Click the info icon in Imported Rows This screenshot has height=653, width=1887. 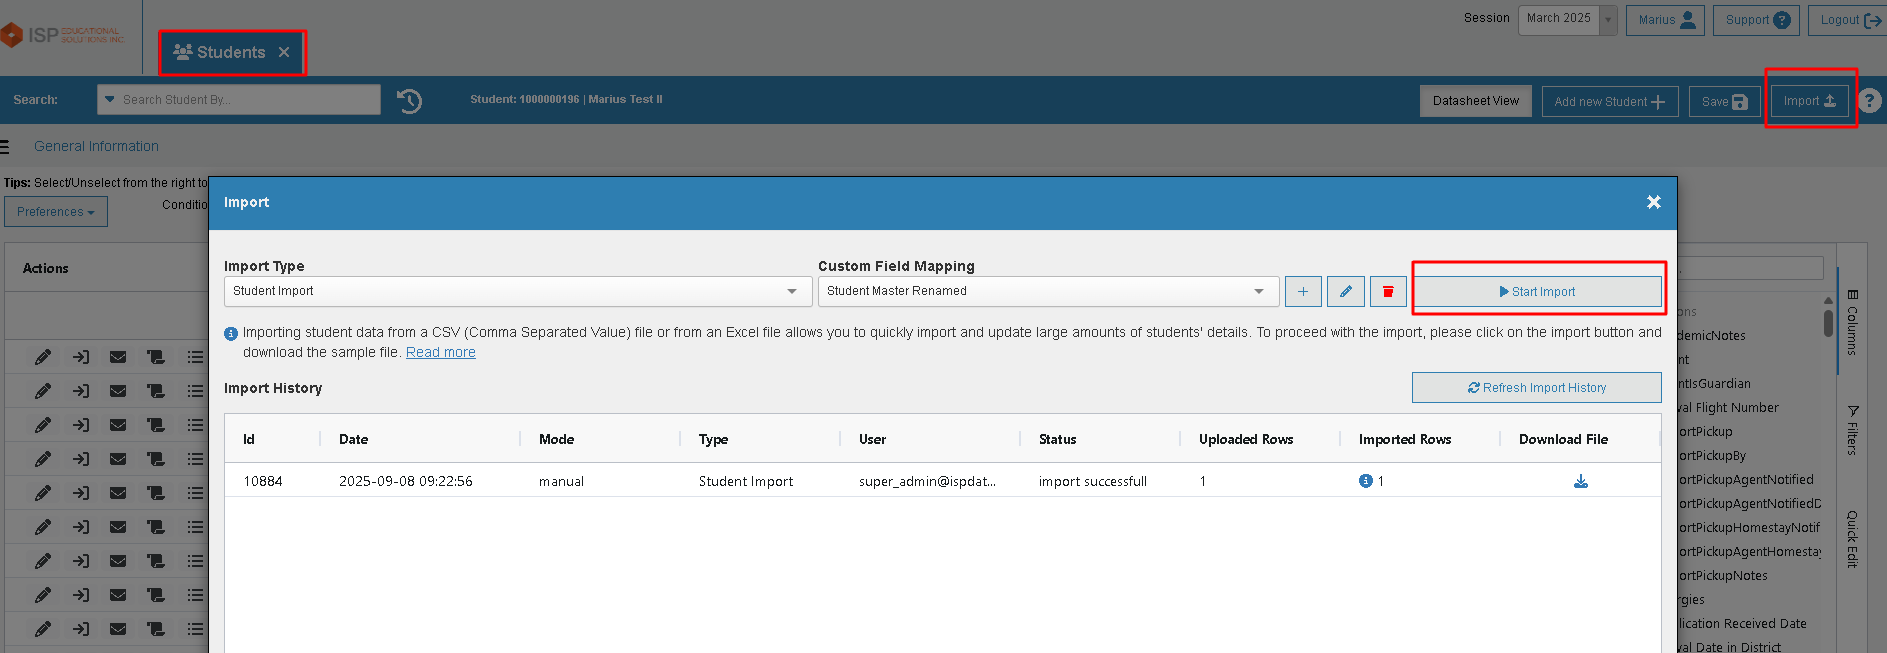1365,481
